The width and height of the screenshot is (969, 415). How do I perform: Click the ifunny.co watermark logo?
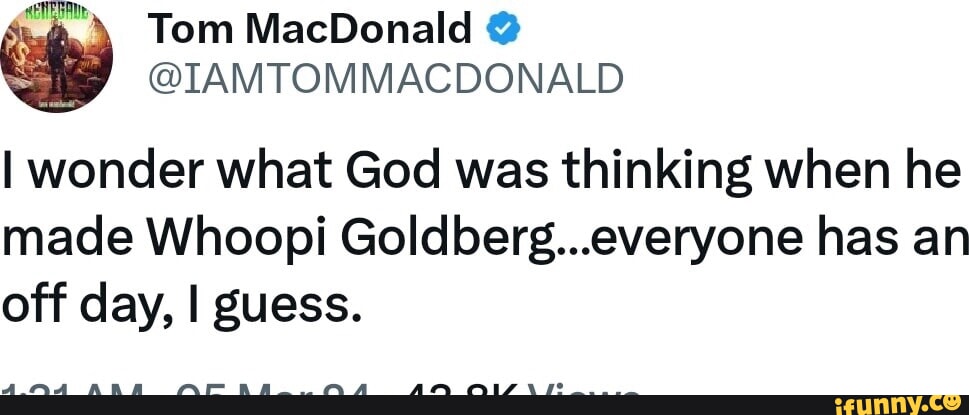click(888, 402)
